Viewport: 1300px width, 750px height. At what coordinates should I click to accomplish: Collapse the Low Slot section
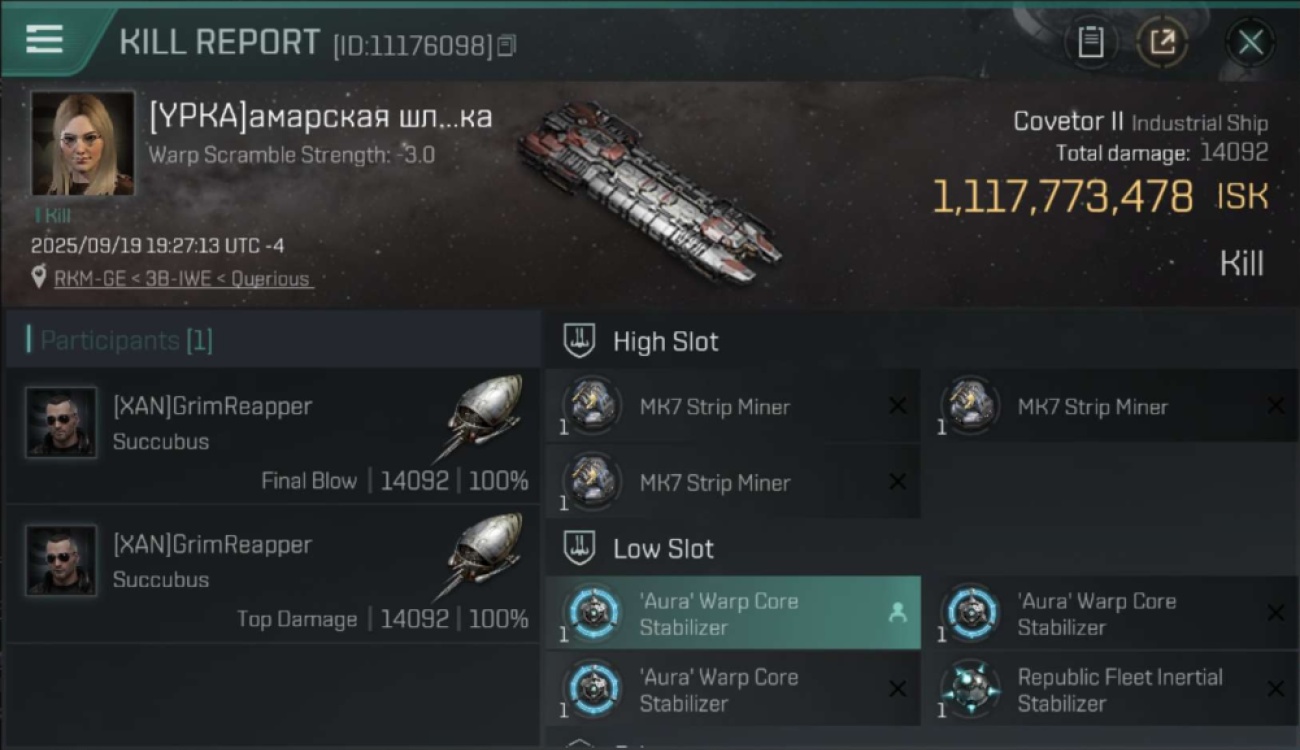tap(580, 548)
